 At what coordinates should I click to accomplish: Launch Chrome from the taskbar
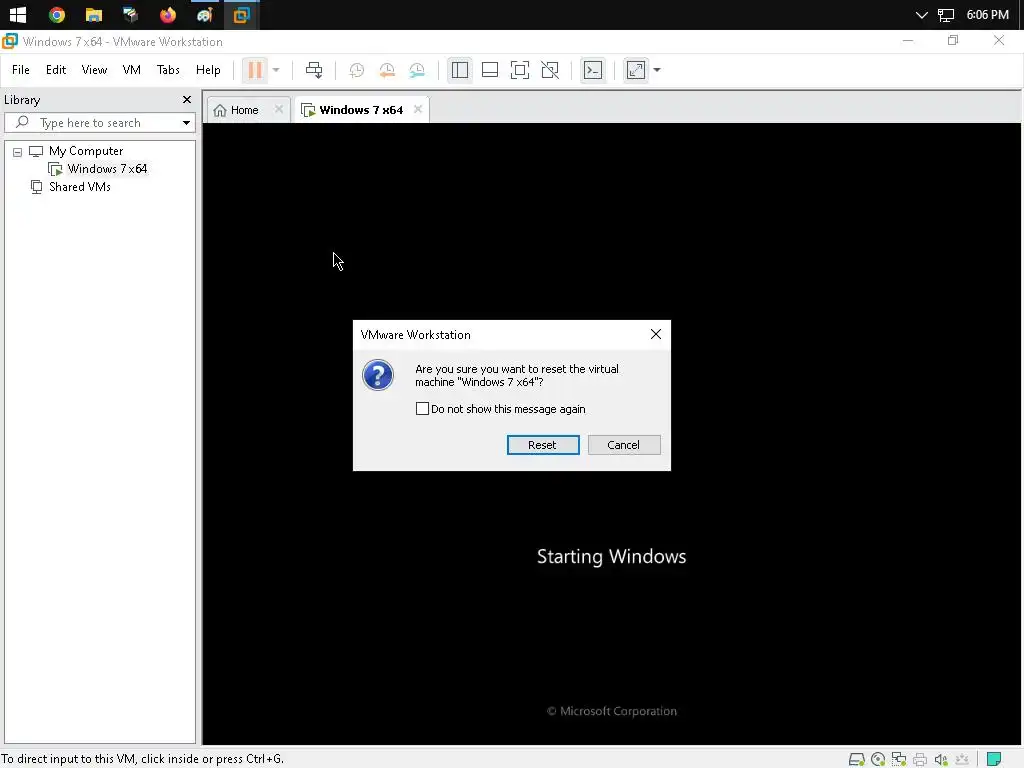[x=57, y=14]
